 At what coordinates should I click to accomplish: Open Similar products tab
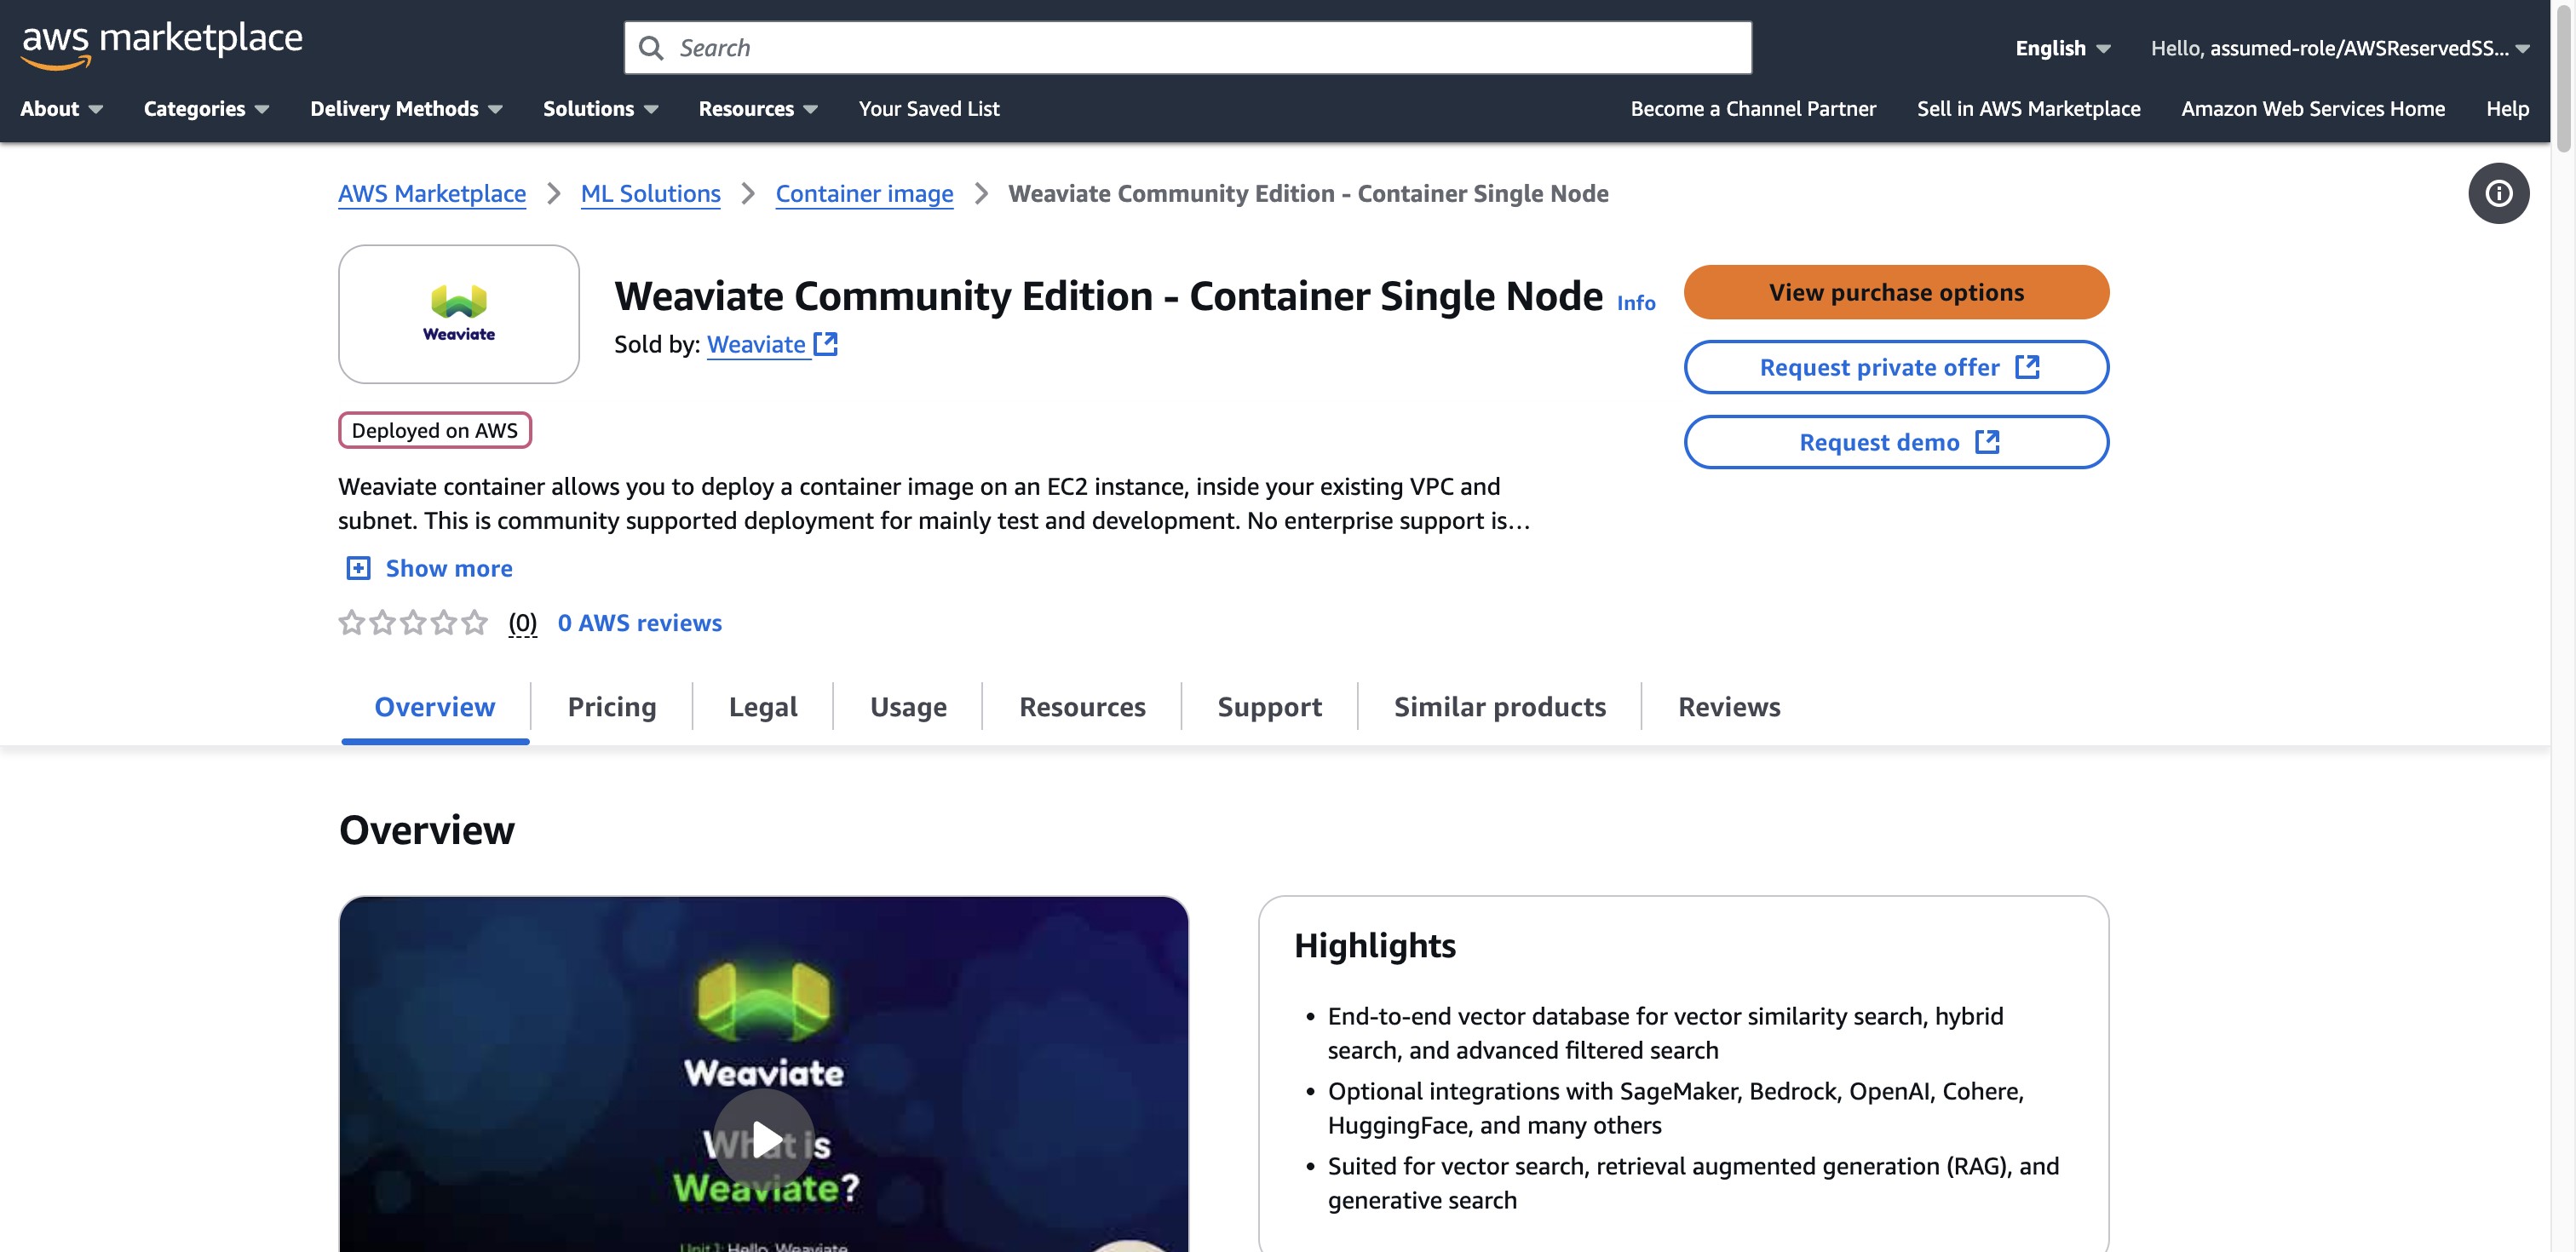[1499, 707]
